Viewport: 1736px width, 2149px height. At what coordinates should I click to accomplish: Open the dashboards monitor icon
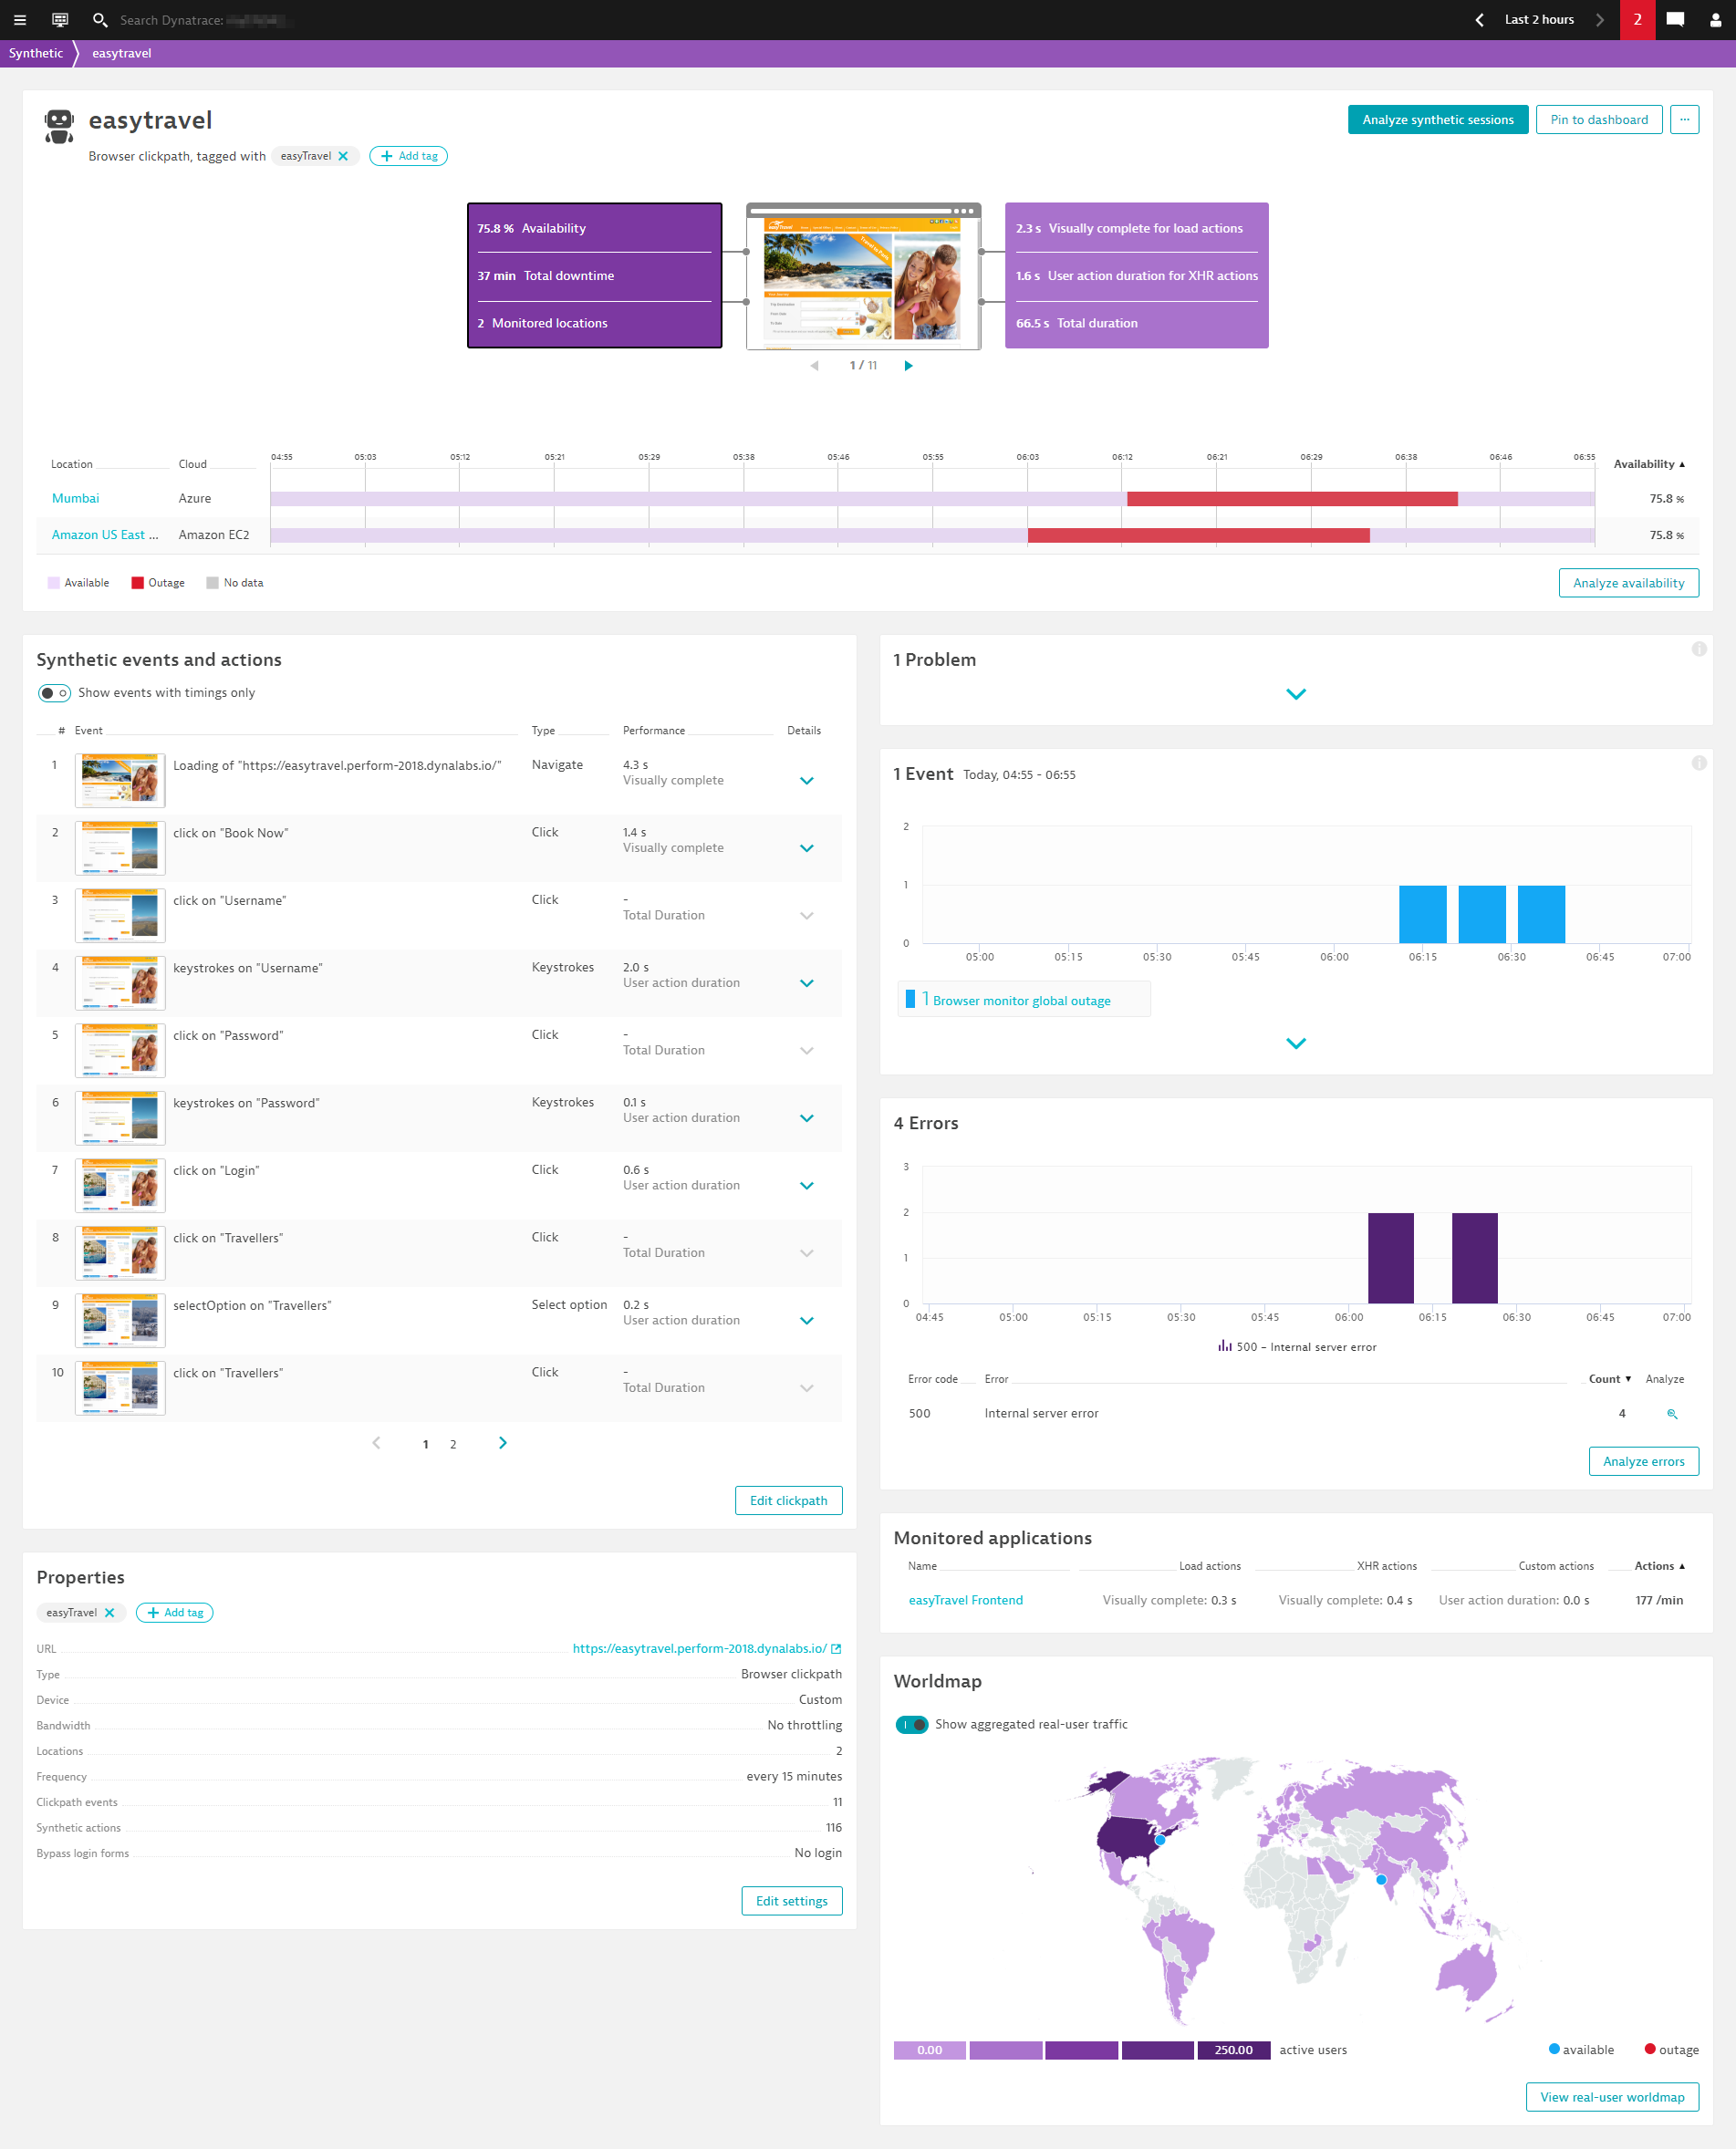click(x=60, y=20)
